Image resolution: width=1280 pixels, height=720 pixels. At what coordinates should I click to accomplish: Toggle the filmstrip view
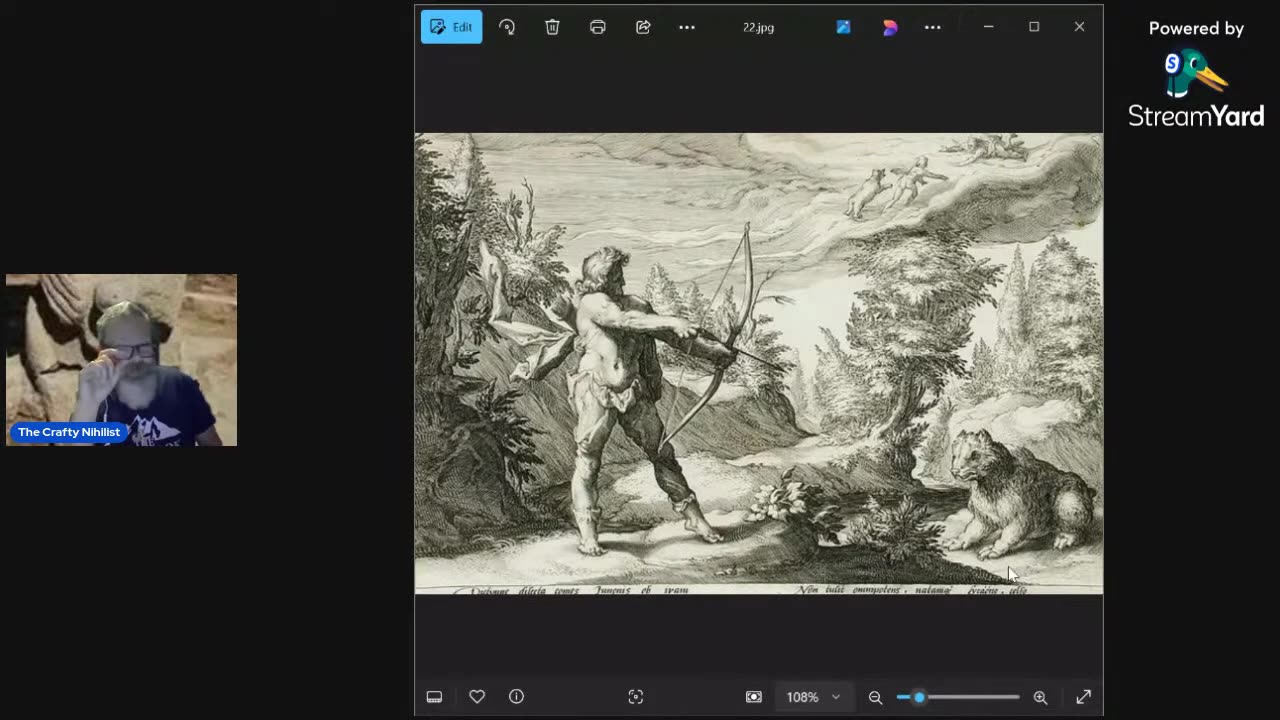point(434,697)
